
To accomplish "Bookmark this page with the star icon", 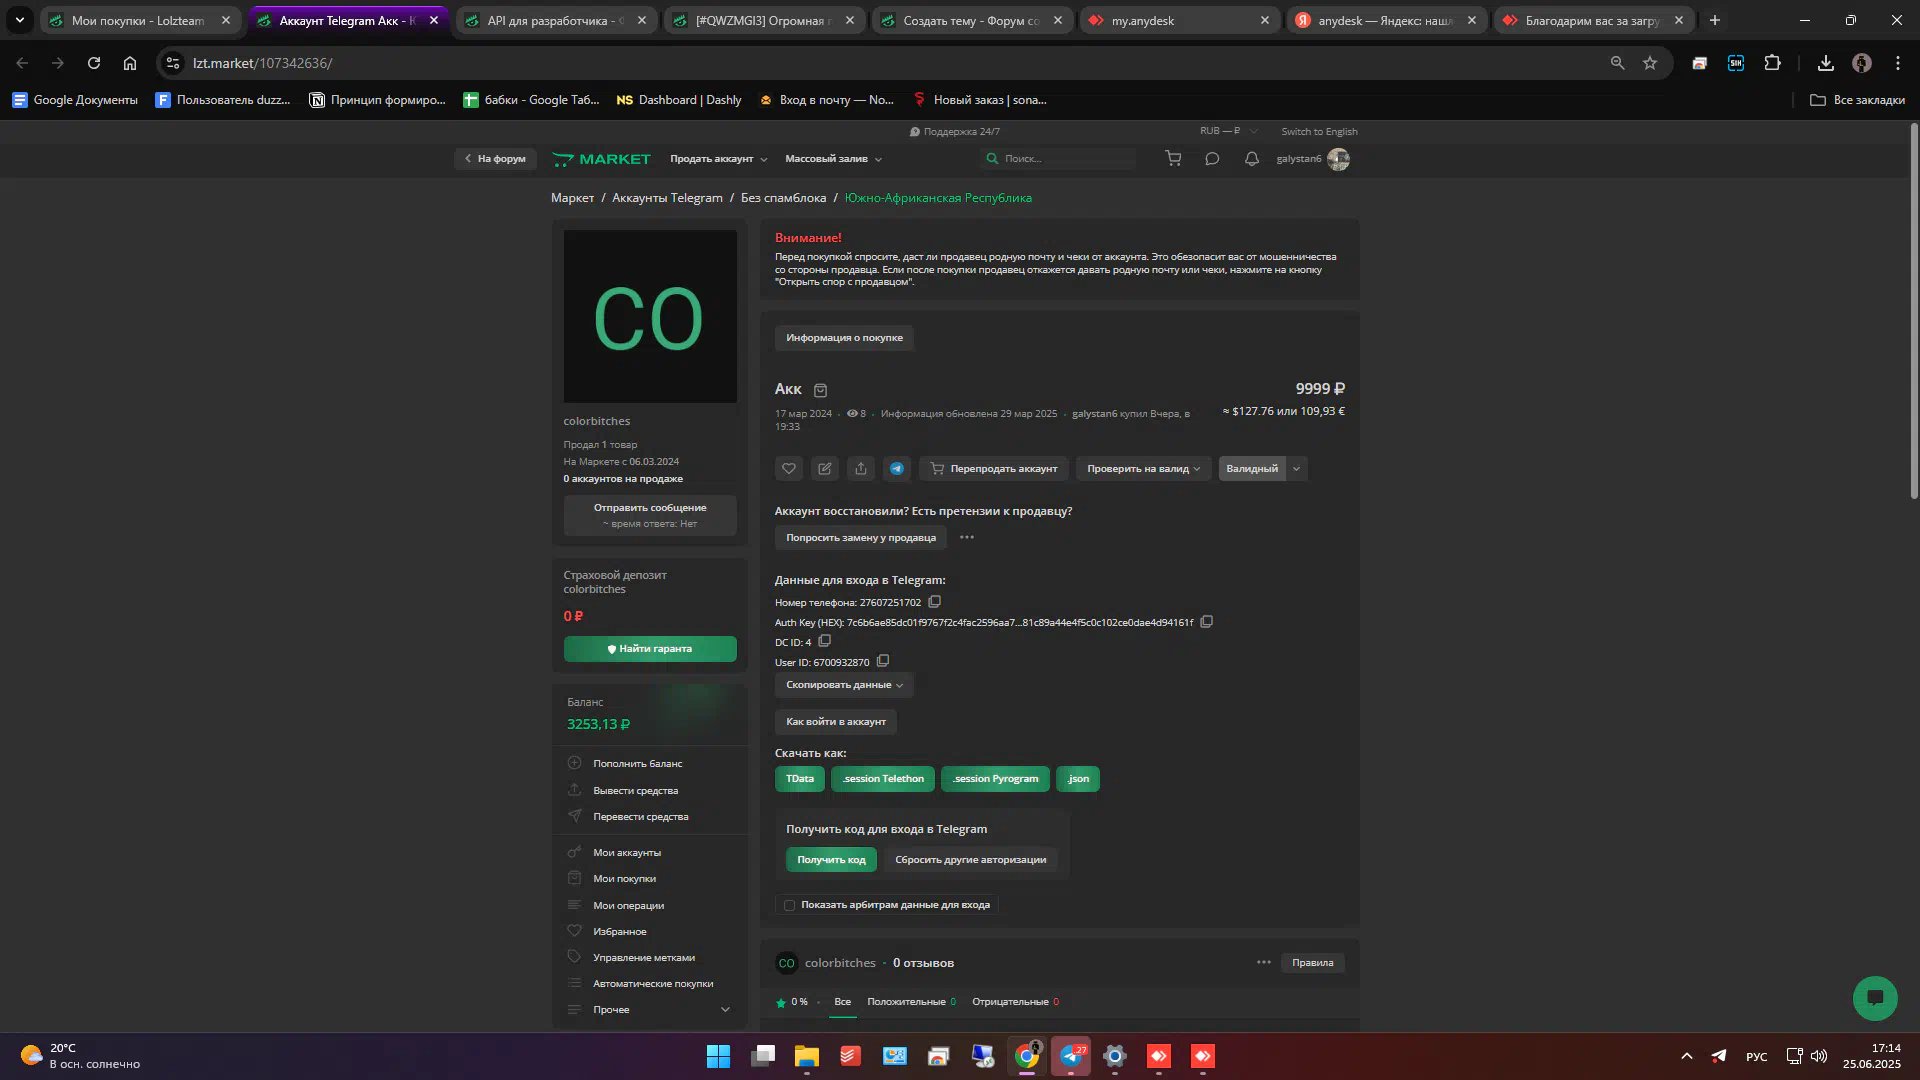I will click(1650, 63).
